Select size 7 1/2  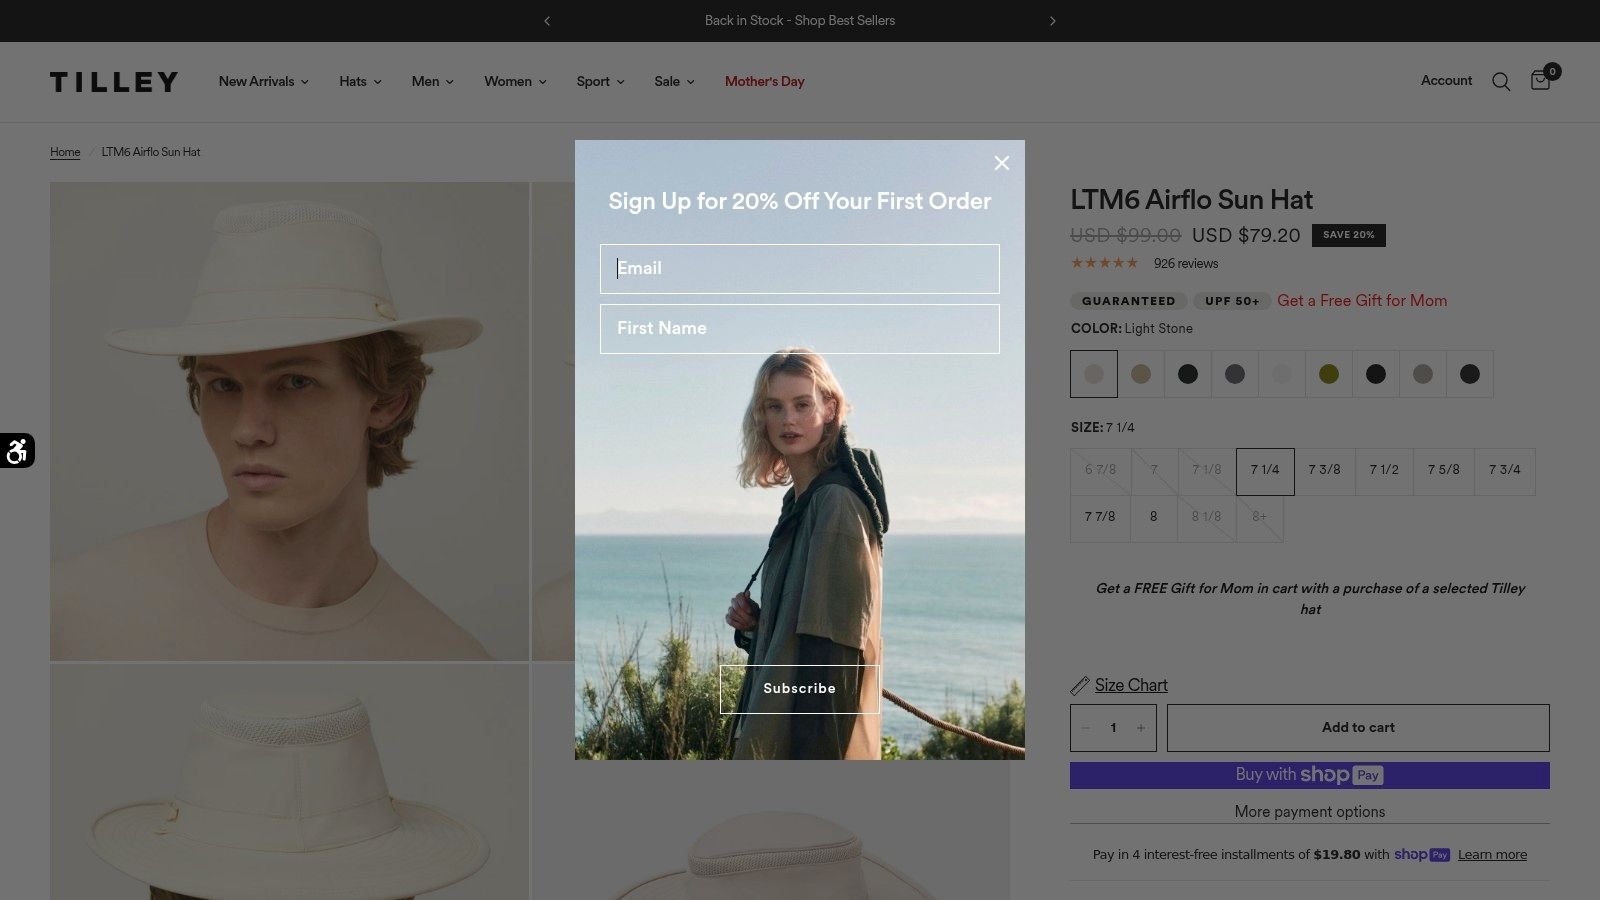point(1384,471)
